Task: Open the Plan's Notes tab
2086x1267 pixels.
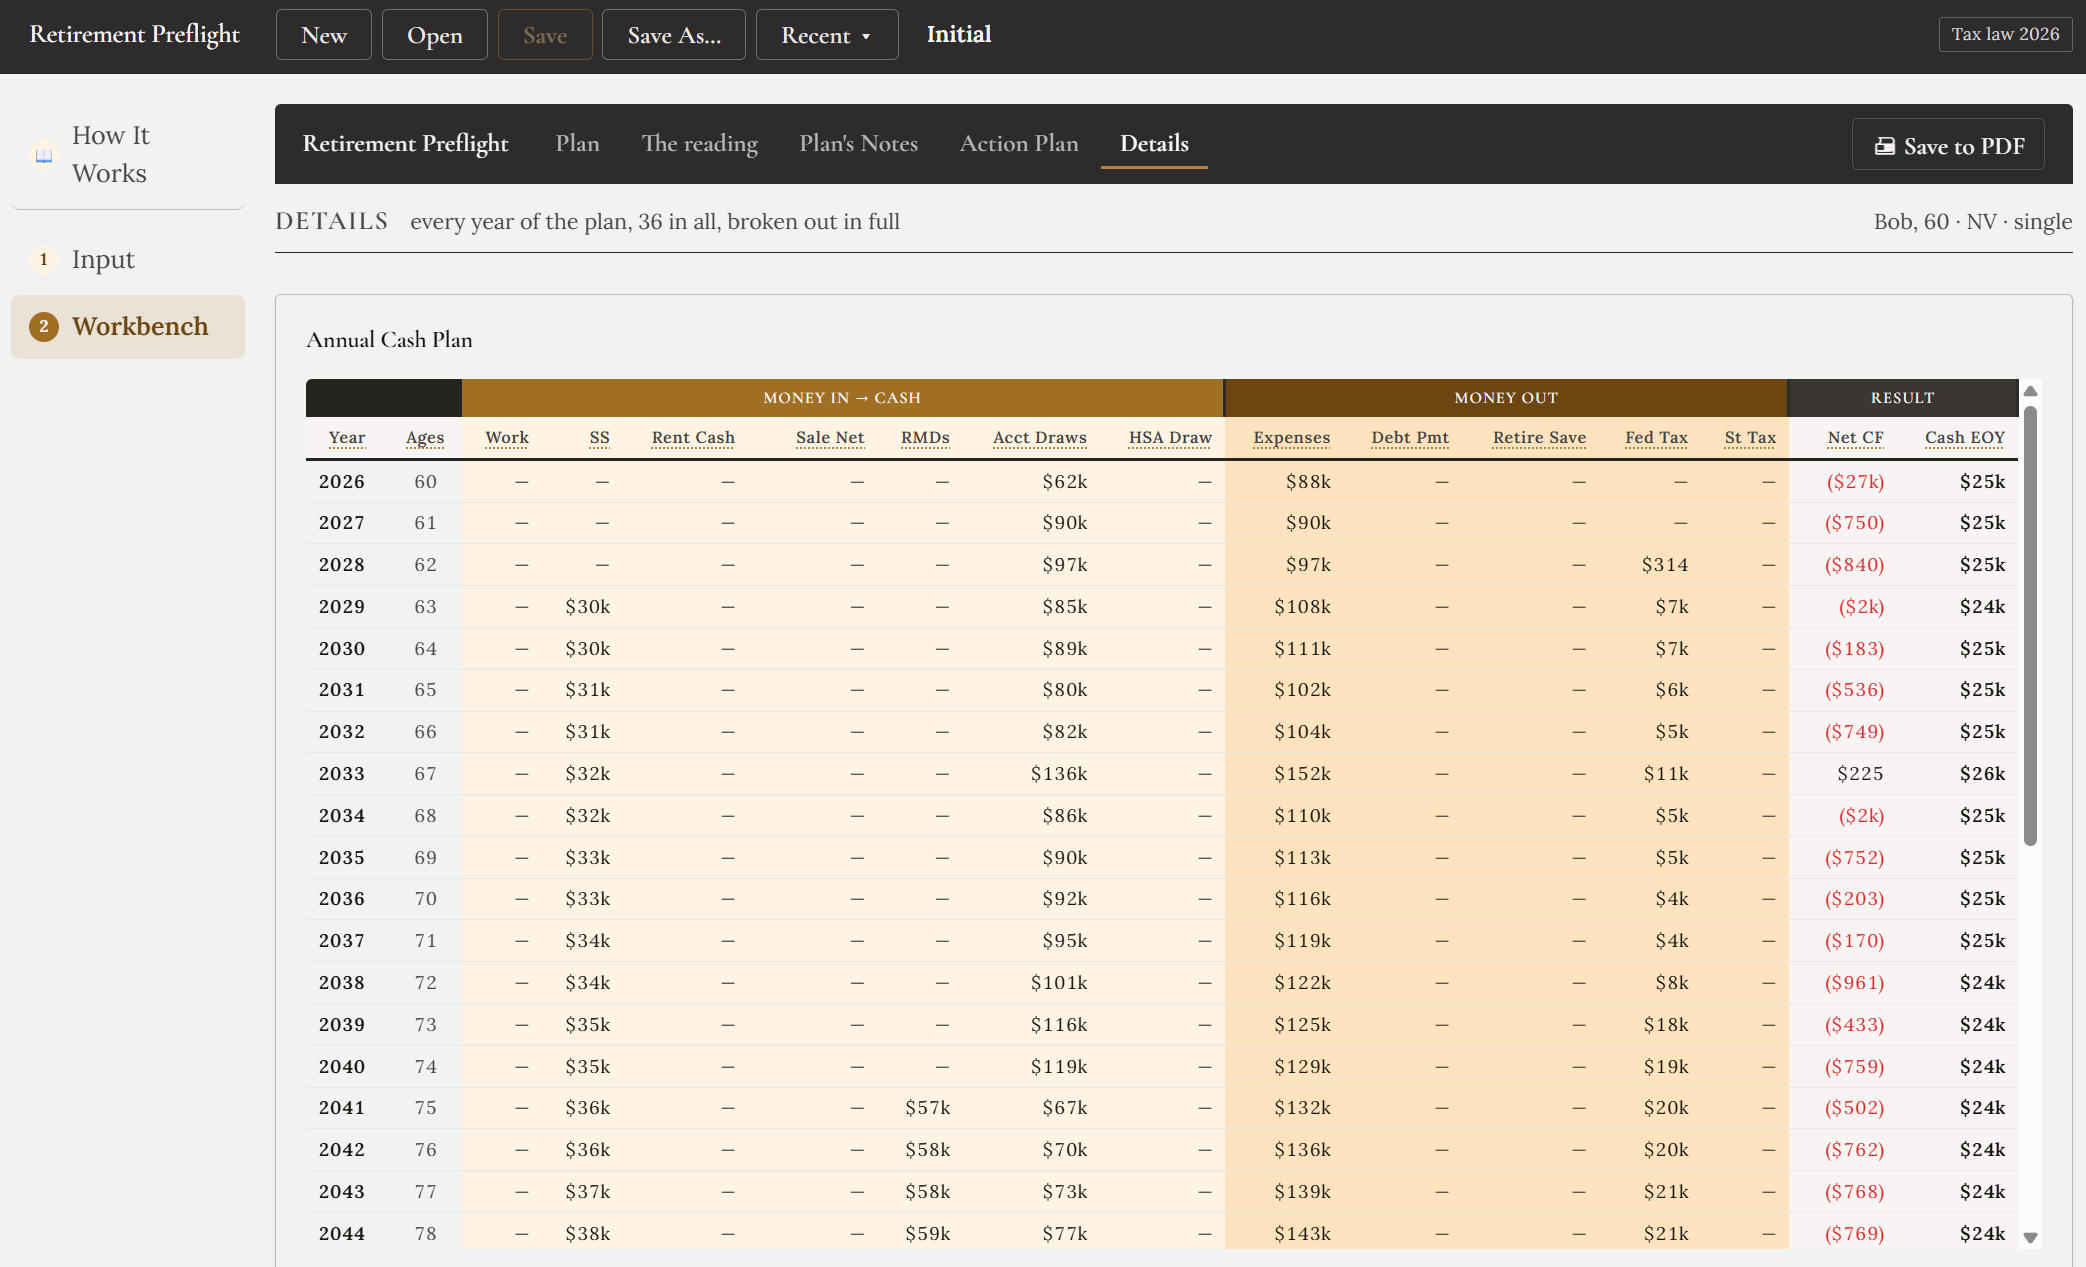Action: pyautogui.click(x=858, y=143)
